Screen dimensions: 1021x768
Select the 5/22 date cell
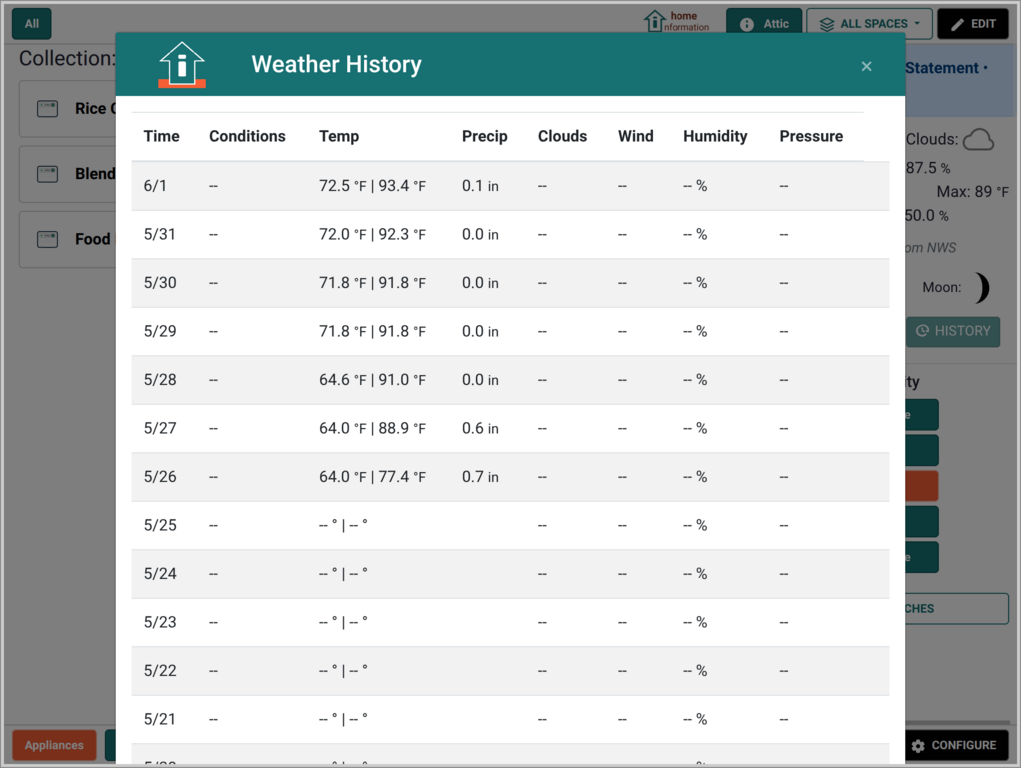coord(160,671)
